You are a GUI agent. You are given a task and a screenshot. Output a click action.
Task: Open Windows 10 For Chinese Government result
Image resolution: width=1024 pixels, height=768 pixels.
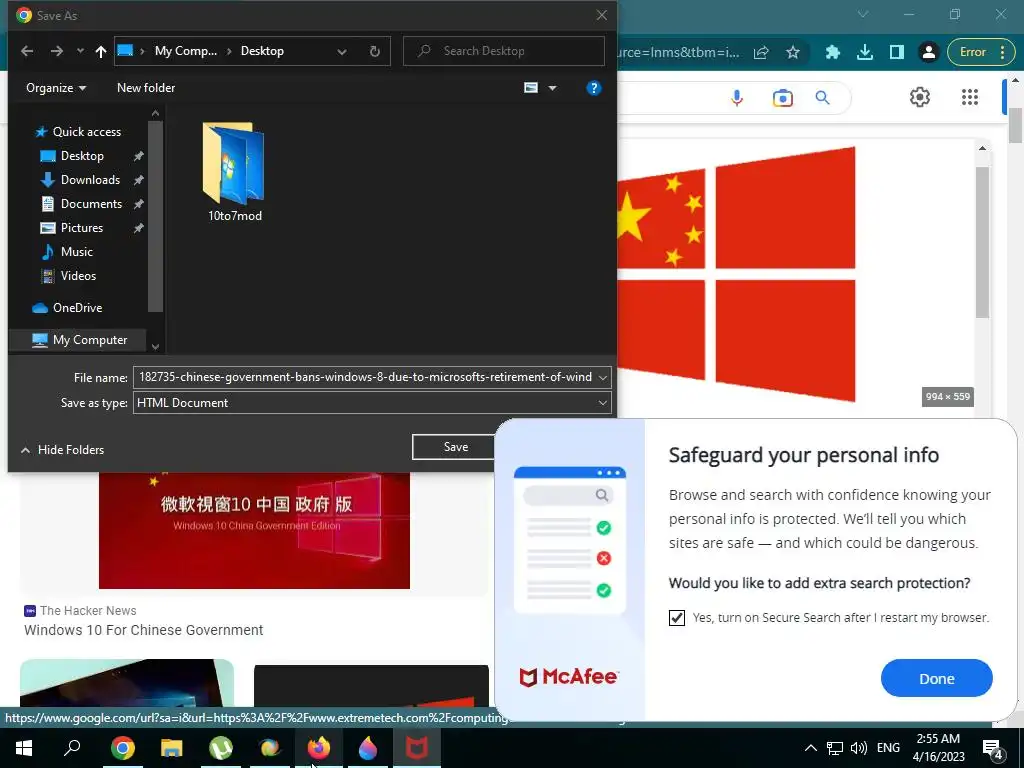tap(144, 630)
